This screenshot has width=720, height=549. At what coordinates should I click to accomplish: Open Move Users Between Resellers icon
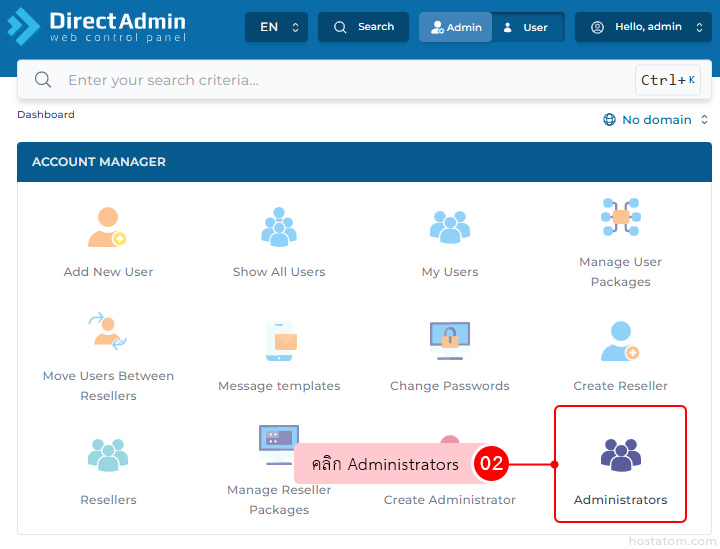(107, 331)
